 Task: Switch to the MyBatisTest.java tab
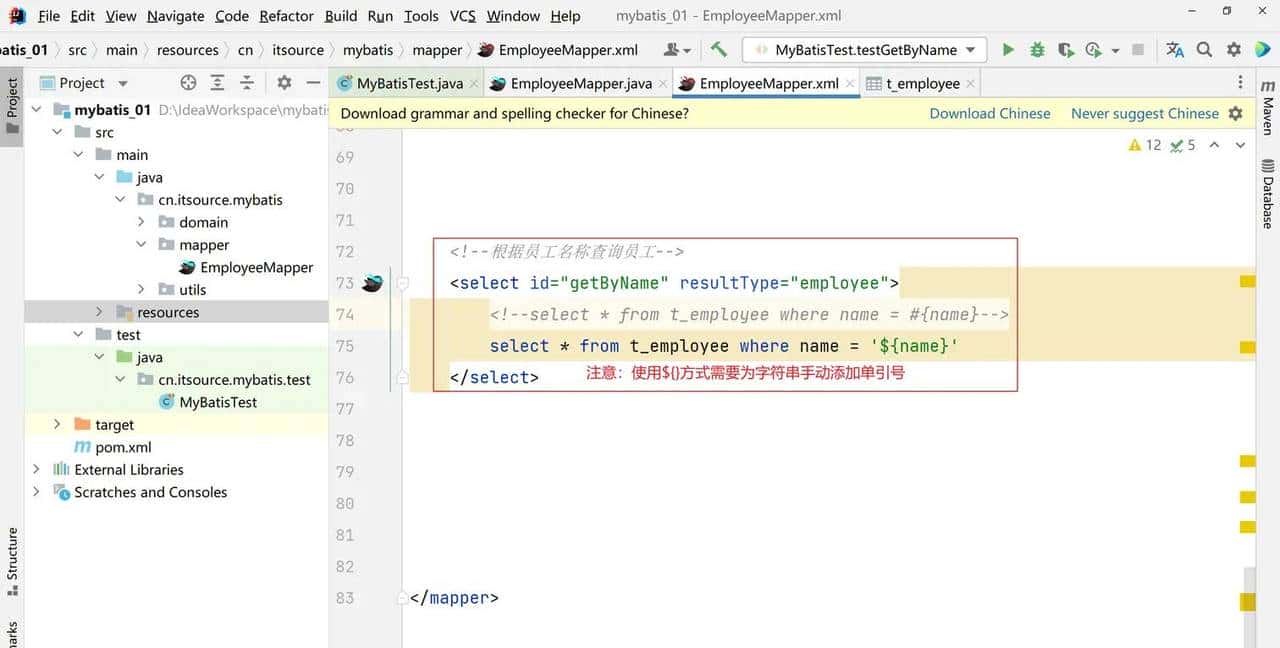pyautogui.click(x=409, y=83)
